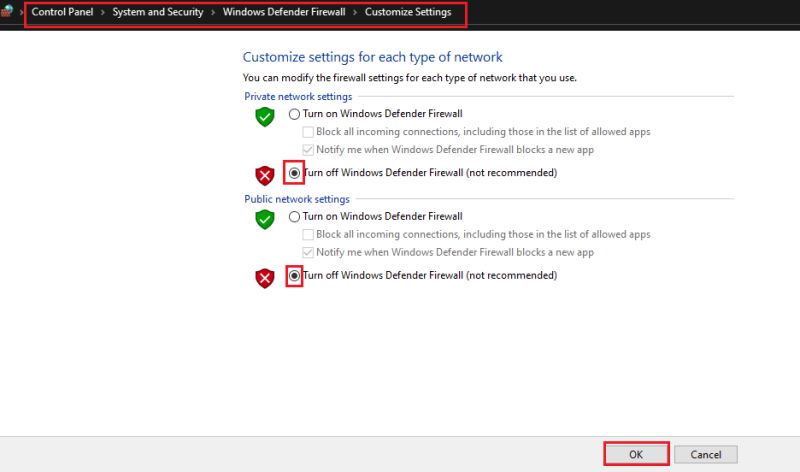
Task: Check Block all incoming connections under Public
Action: click(308, 235)
